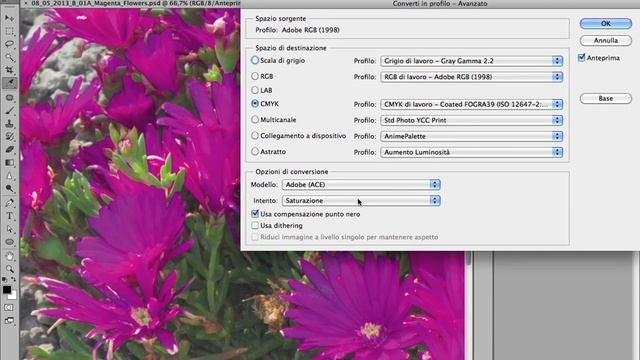640x360 pixels.
Task: Enable Usa dithering checkbox
Action: click(255, 225)
